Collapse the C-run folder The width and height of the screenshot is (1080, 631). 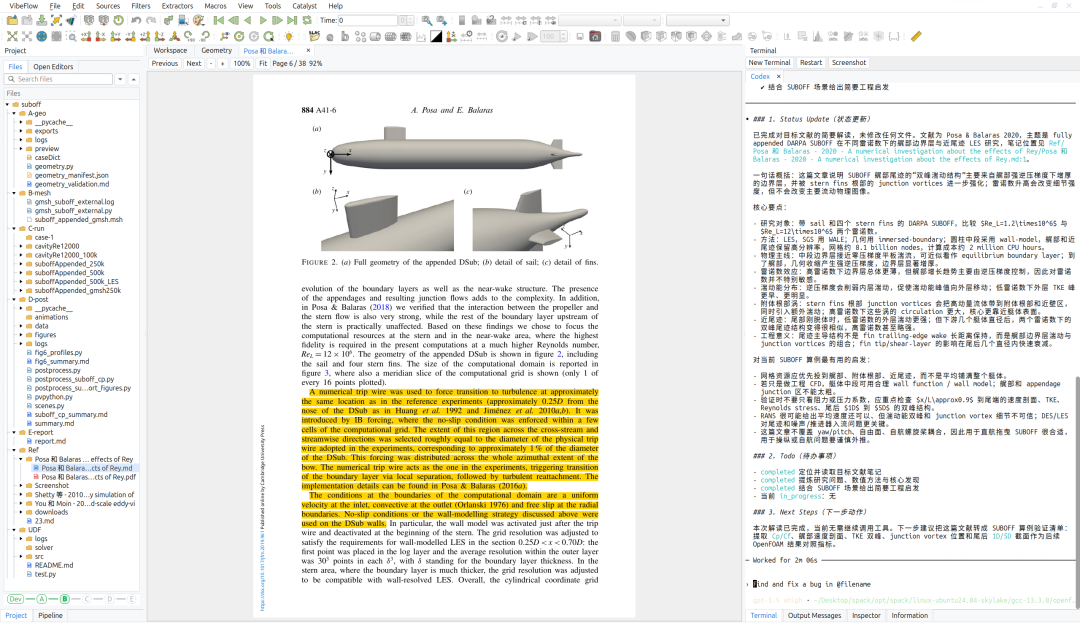pyautogui.click(x=14, y=229)
